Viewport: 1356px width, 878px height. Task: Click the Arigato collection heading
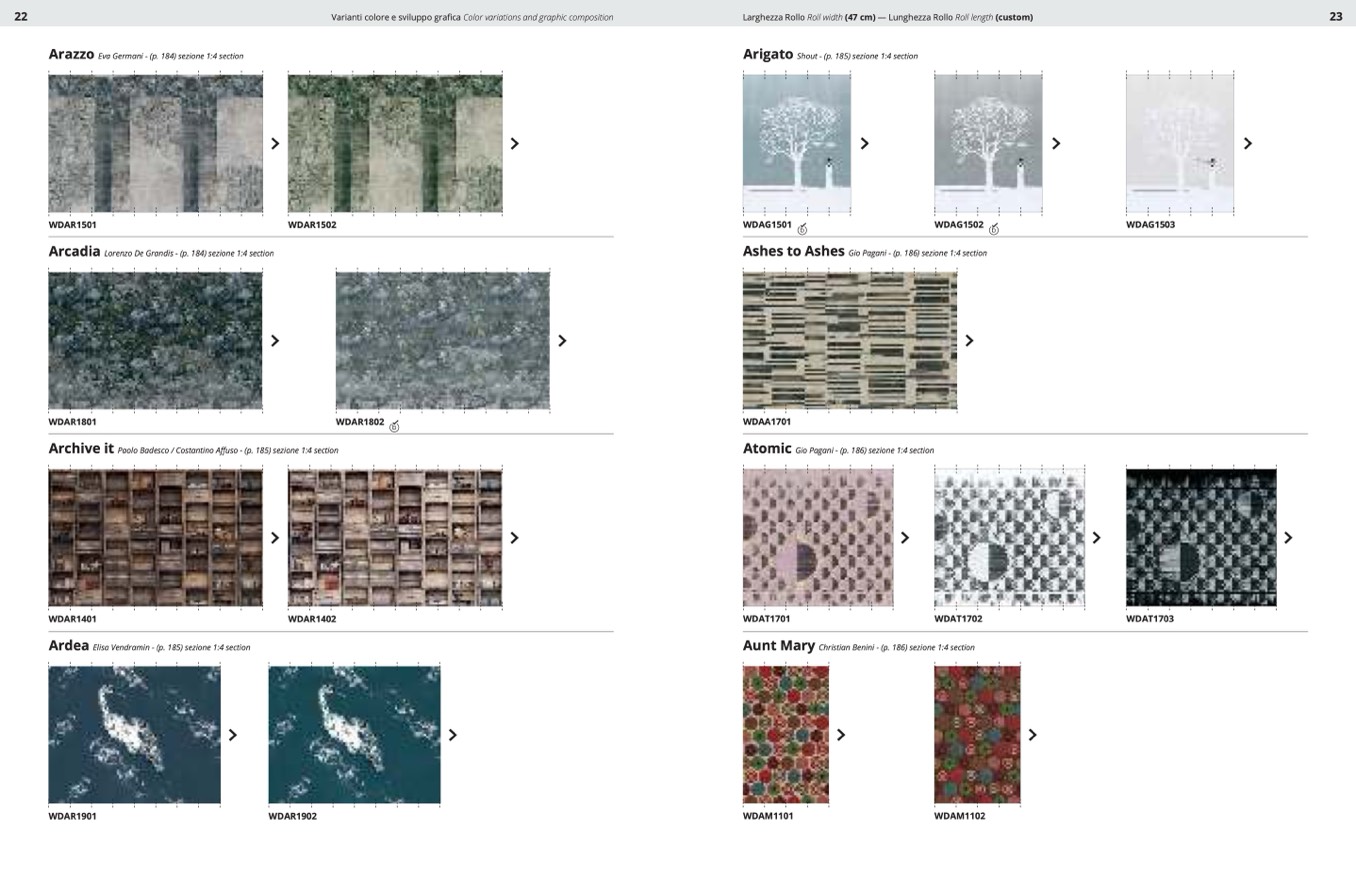767,54
